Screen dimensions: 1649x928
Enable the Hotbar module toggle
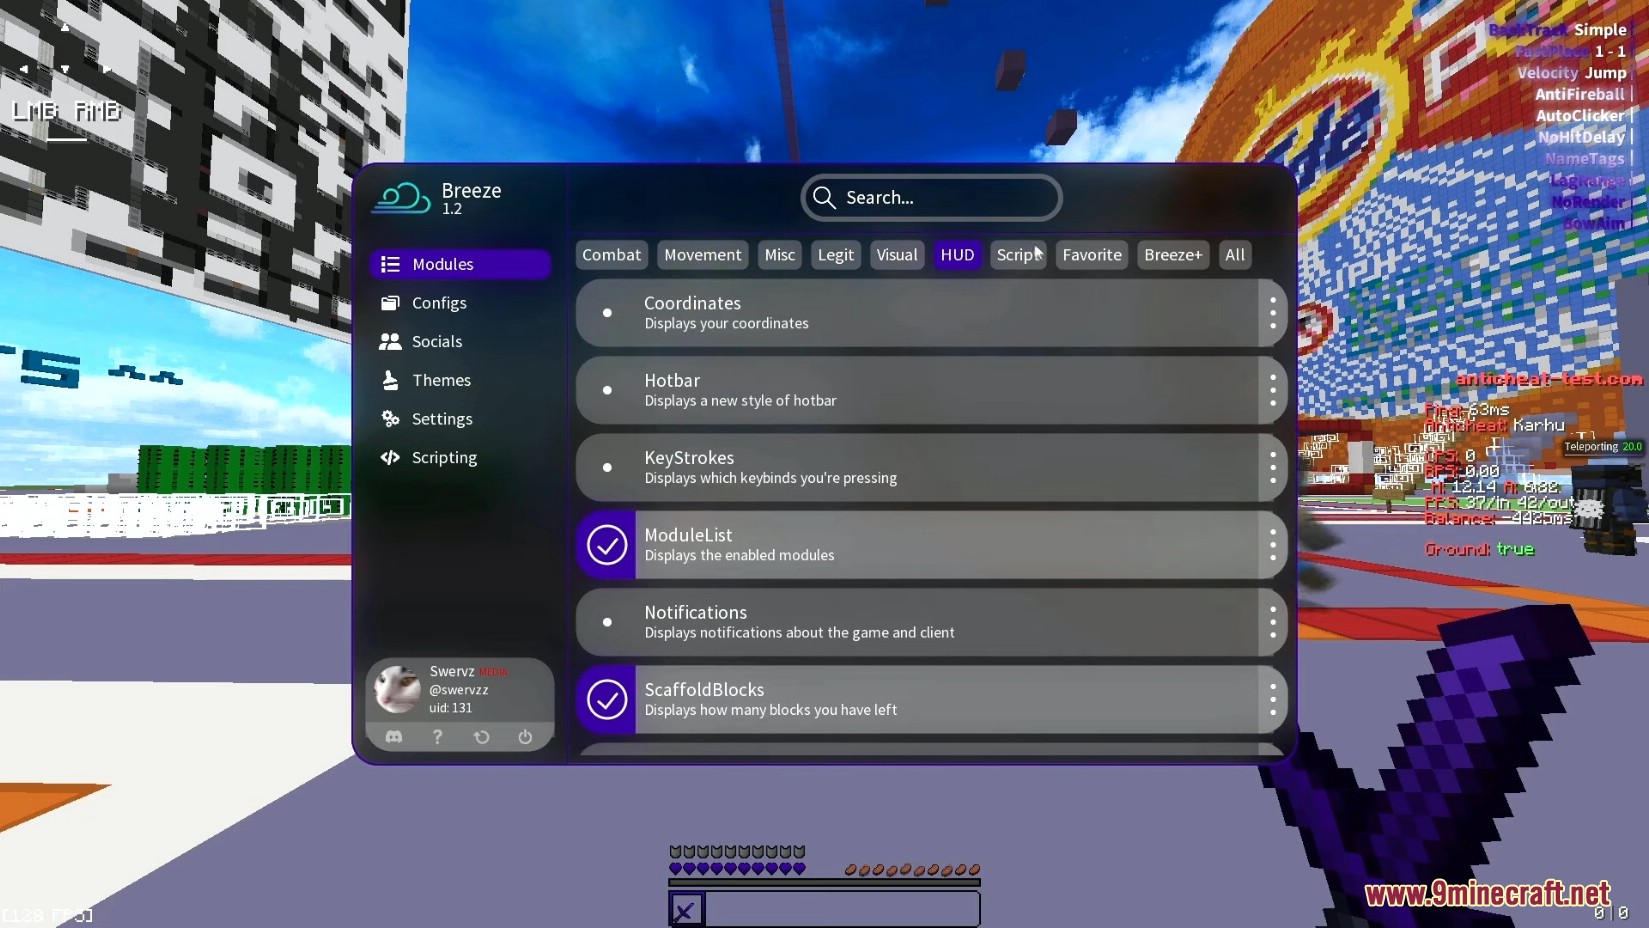(607, 390)
